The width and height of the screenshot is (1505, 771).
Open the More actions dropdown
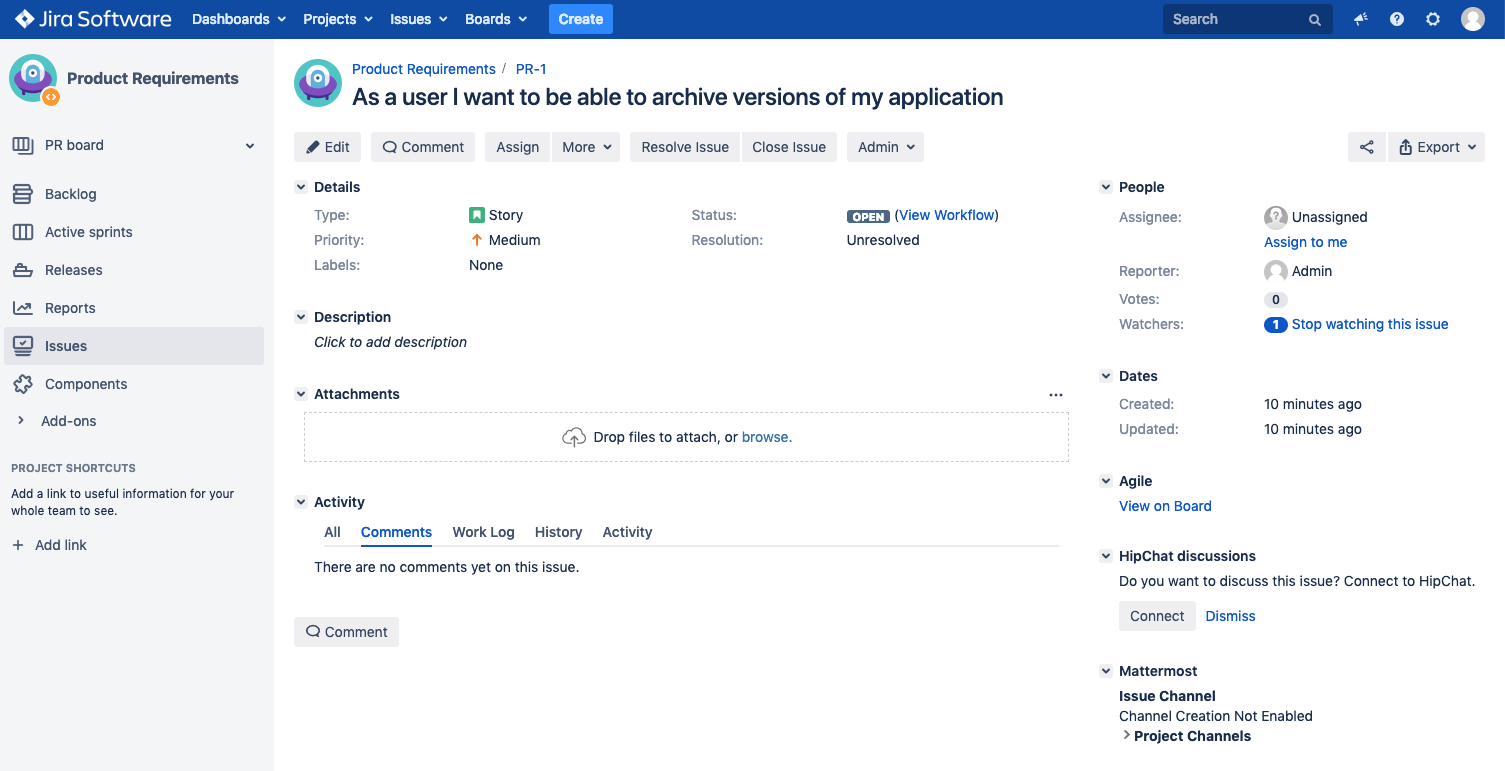[585, 147]
